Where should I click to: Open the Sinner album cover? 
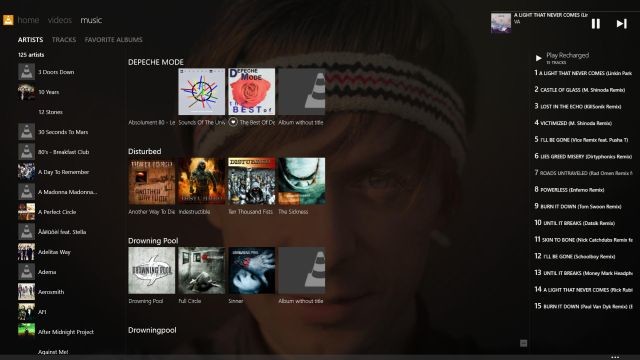click(251, 270)
